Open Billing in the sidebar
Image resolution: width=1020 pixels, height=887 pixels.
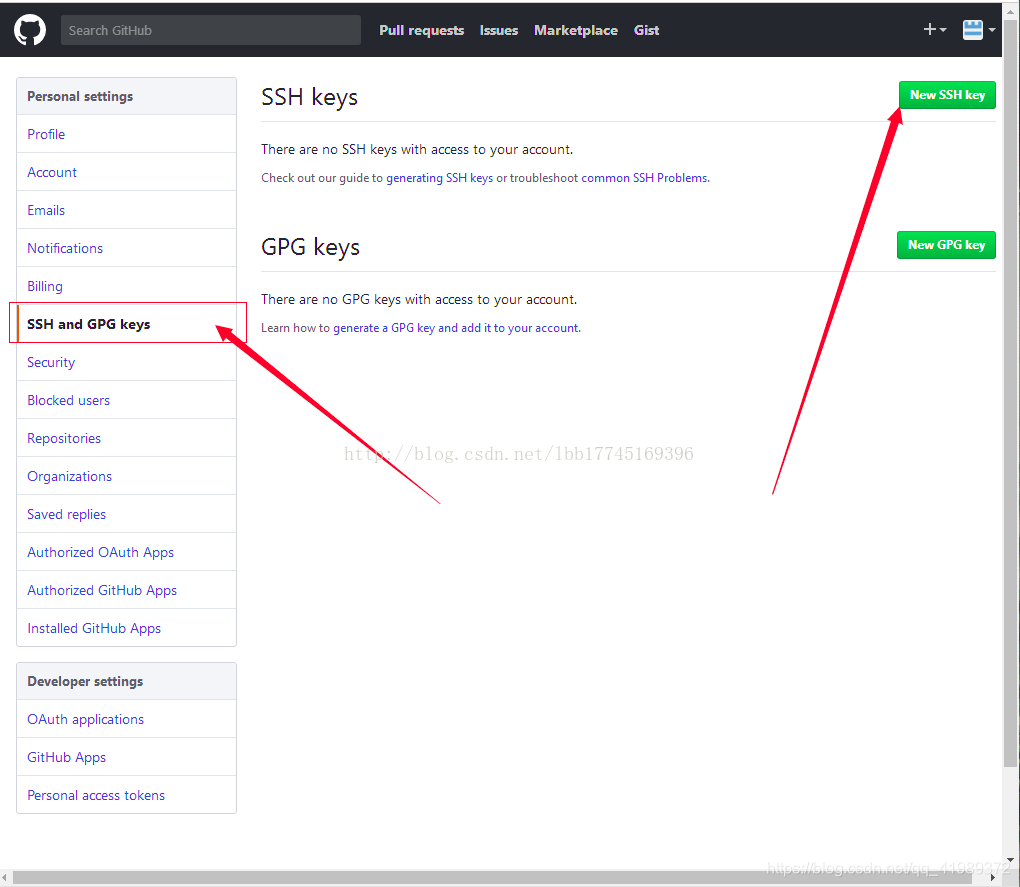126,286
